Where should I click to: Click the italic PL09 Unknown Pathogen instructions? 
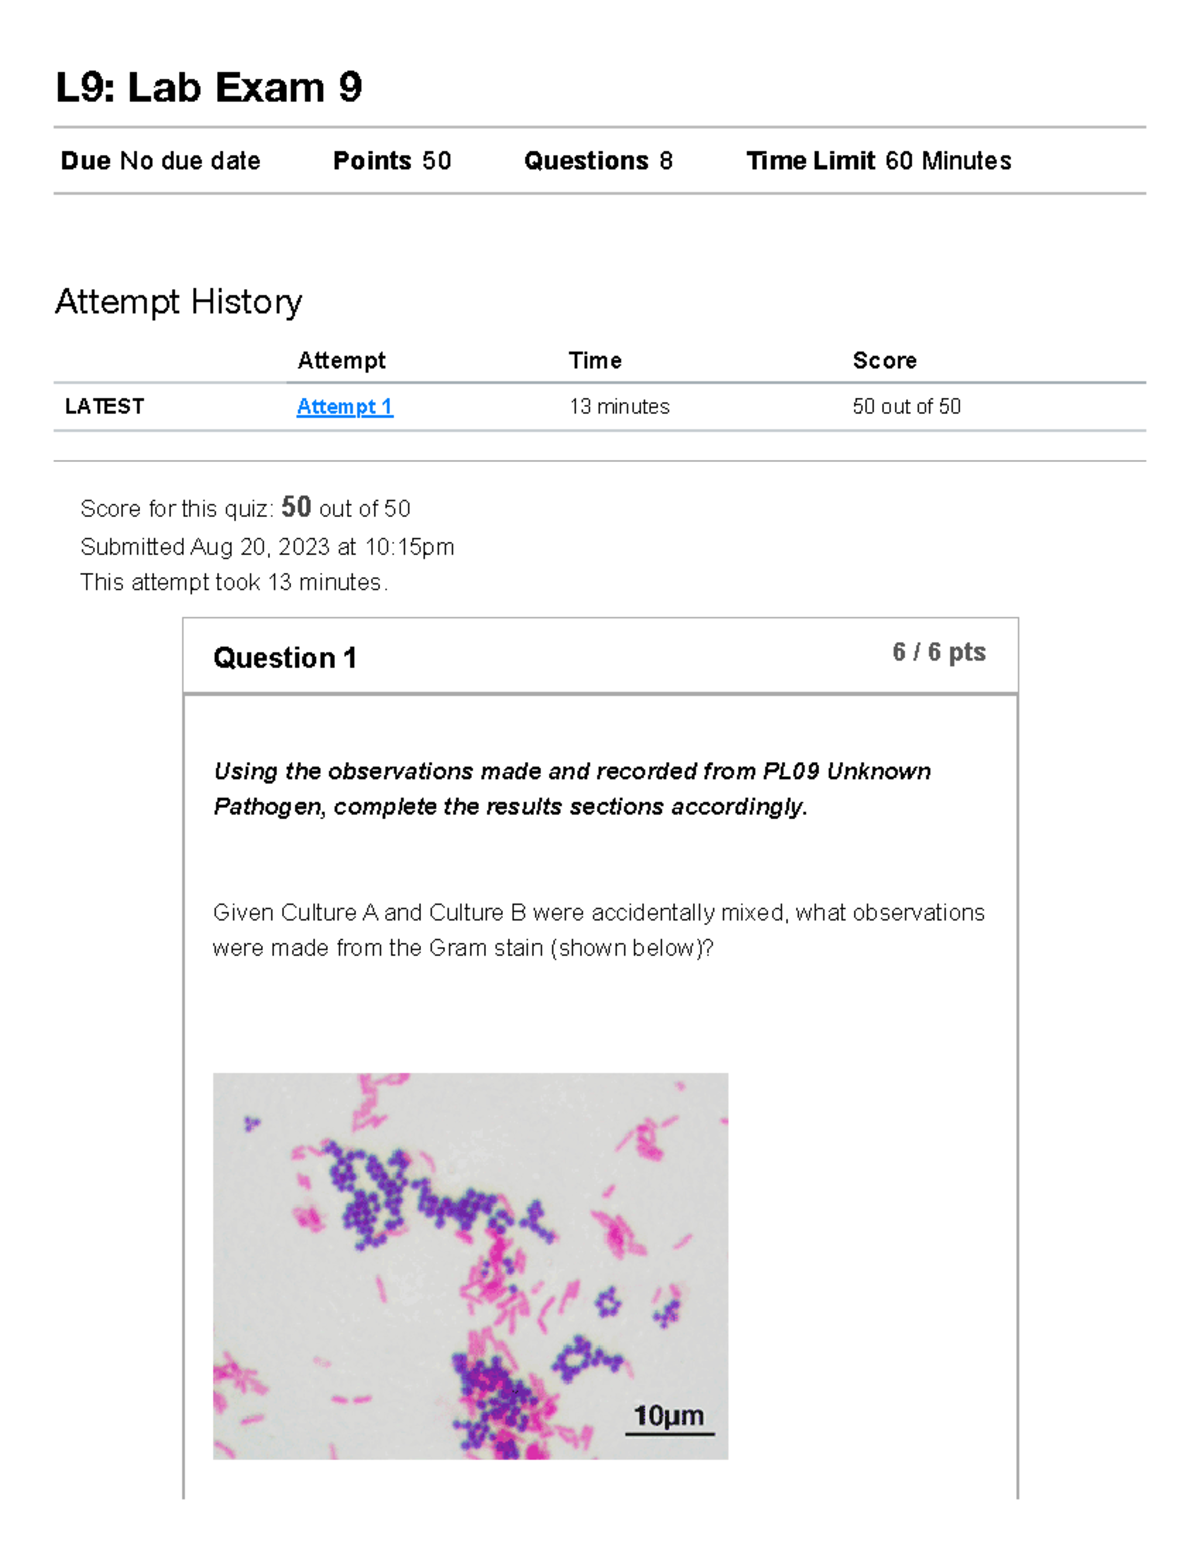tap(571, 789)
